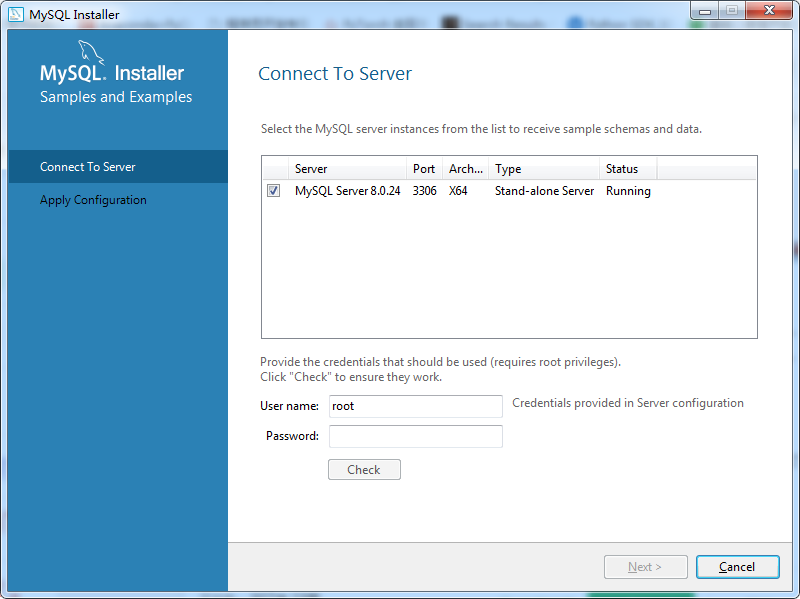800x599 pixels.
Task: Click the Cancel button
Action: click(x=737, y=567)
